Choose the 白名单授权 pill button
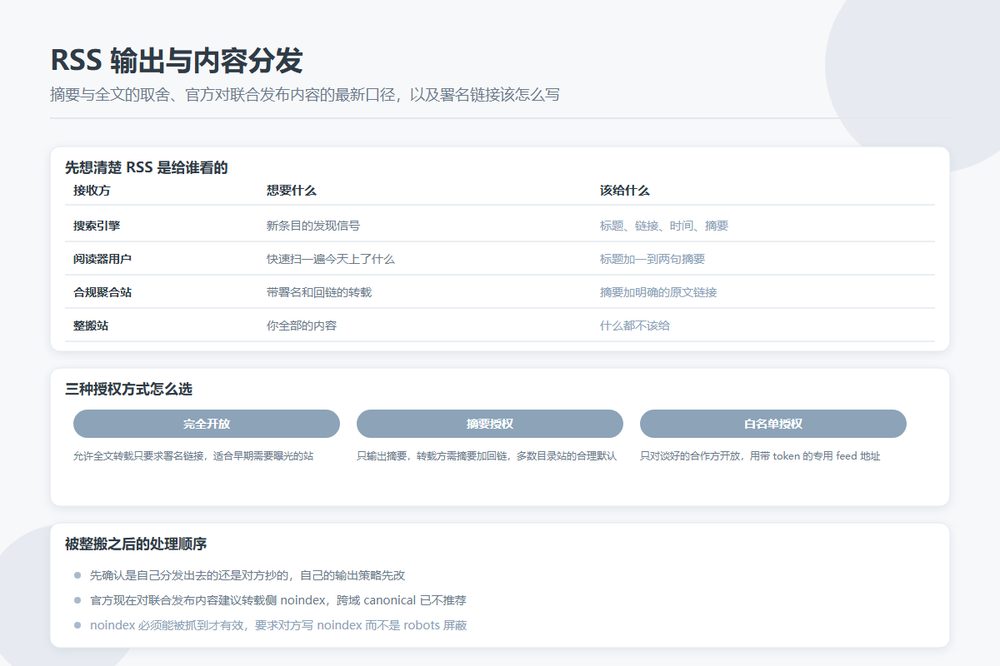The image size is (1000, 666). pyautogui.click(x=773, y=424)
